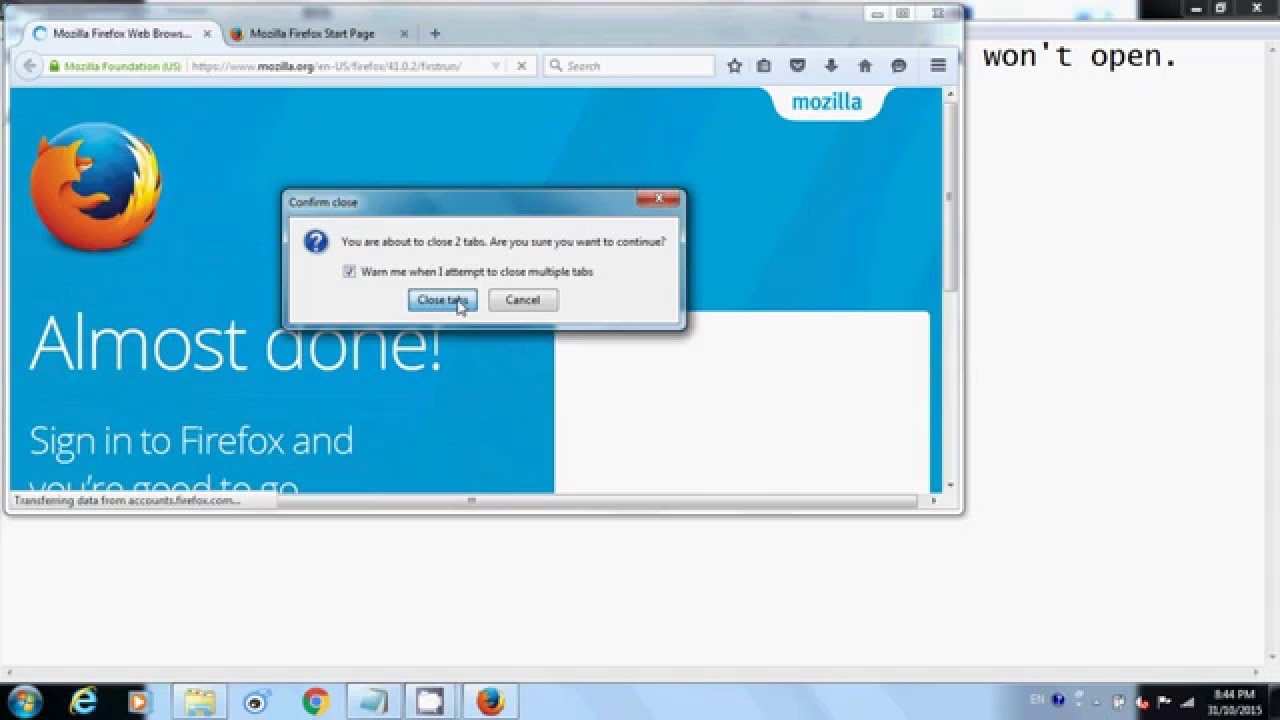The image size is (1280, 720).
Task: Open the Hello chat bubble icon
Action: pos(898,66)
